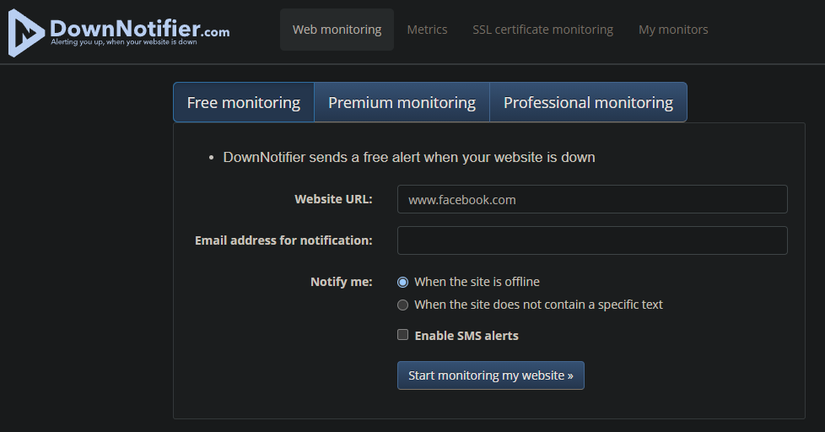Screen dimensions: 825x432
Task: Click the logo tagline 'Alerting you up, when your website is down'
Action: (x=124, y=42)
